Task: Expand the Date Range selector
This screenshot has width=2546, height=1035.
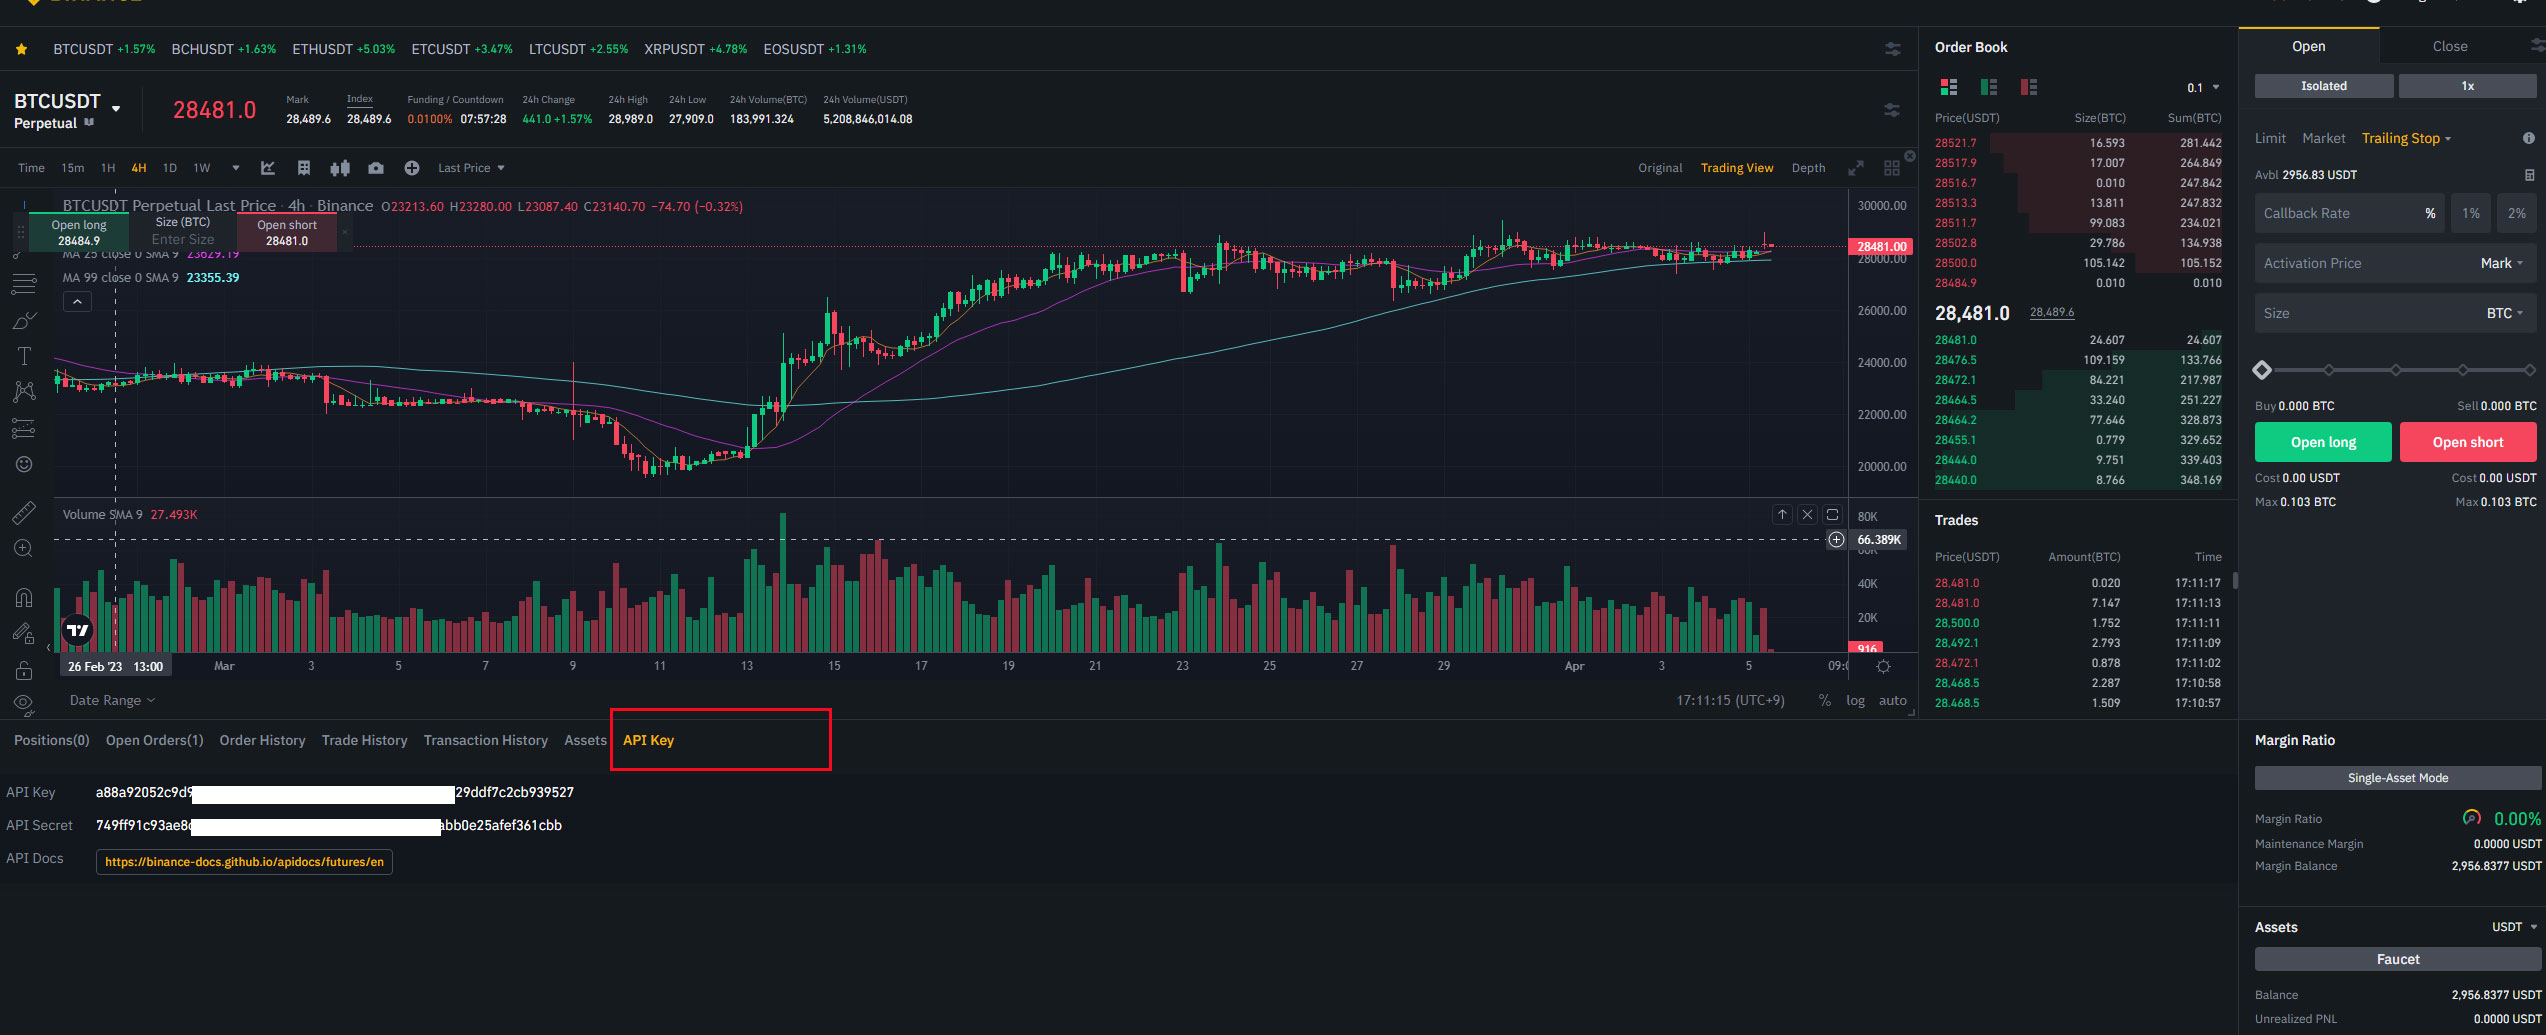Action: (x=112, y=700)
